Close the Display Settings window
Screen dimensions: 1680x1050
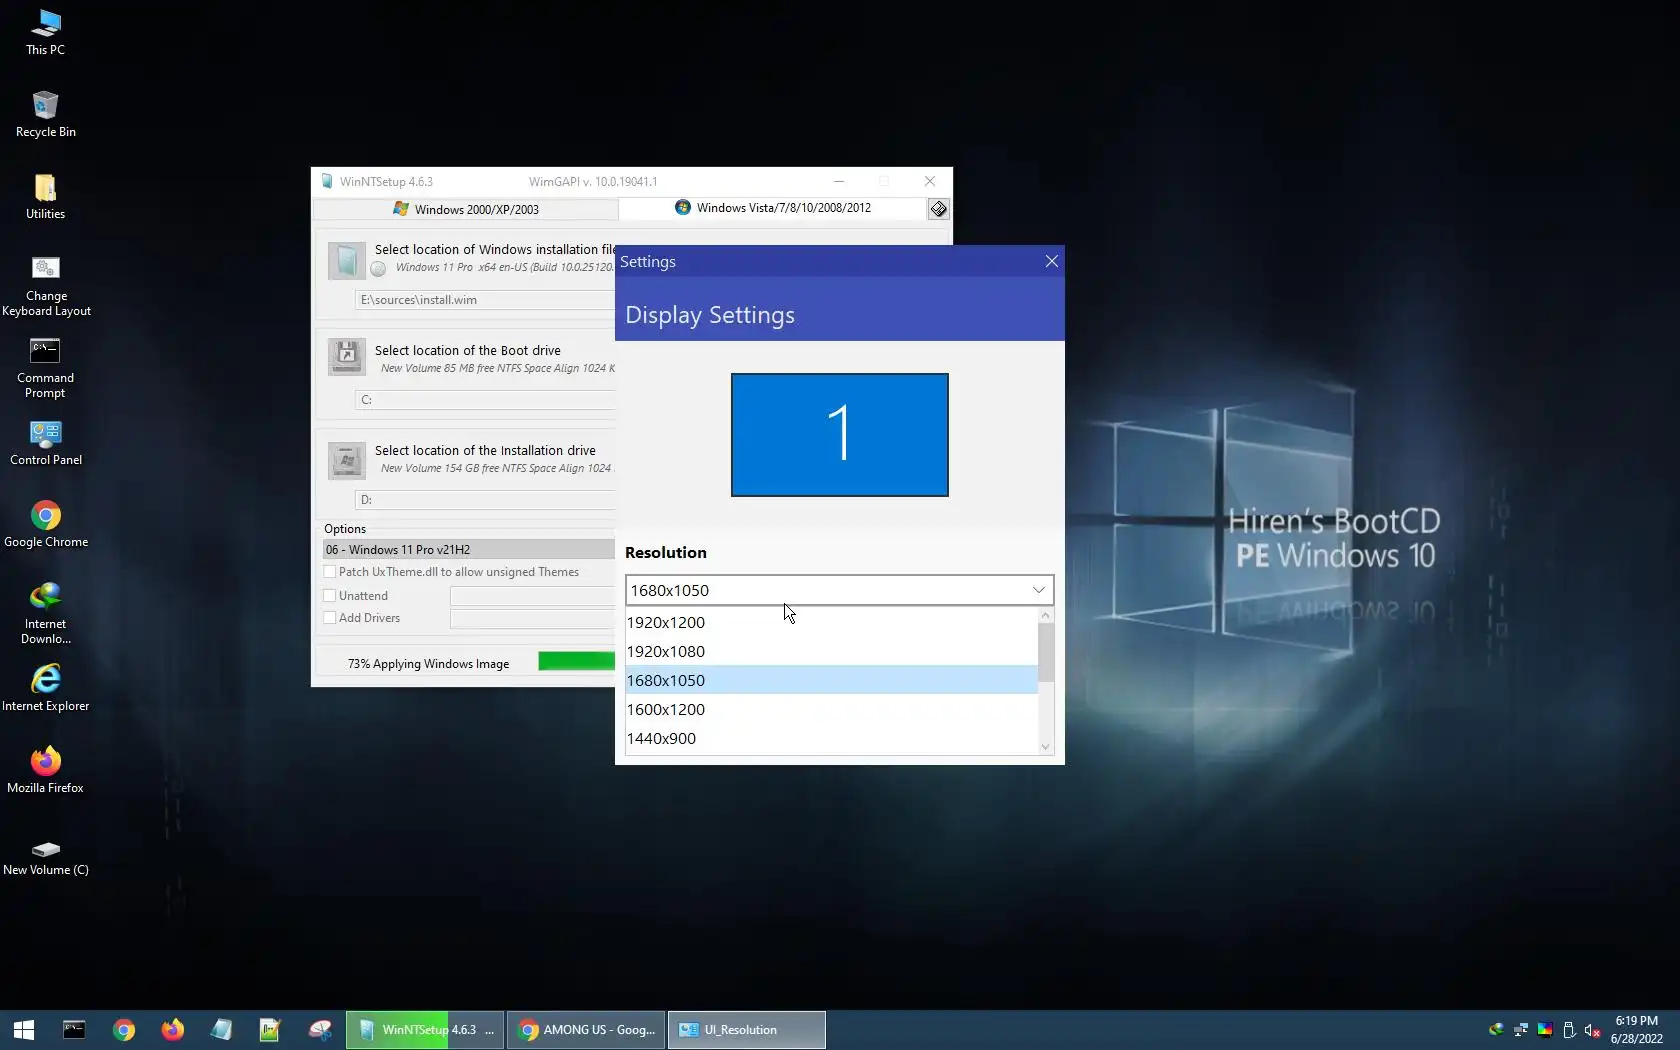[x=1051, y=261]
